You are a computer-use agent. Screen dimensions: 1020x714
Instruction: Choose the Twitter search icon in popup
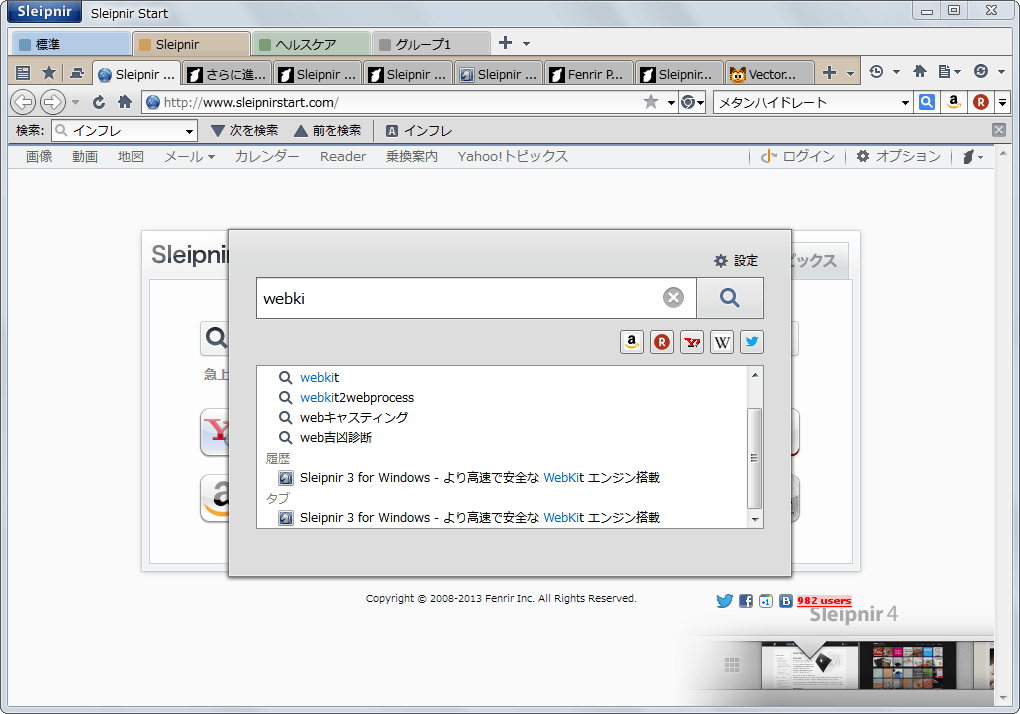click(x=751, y=341)
